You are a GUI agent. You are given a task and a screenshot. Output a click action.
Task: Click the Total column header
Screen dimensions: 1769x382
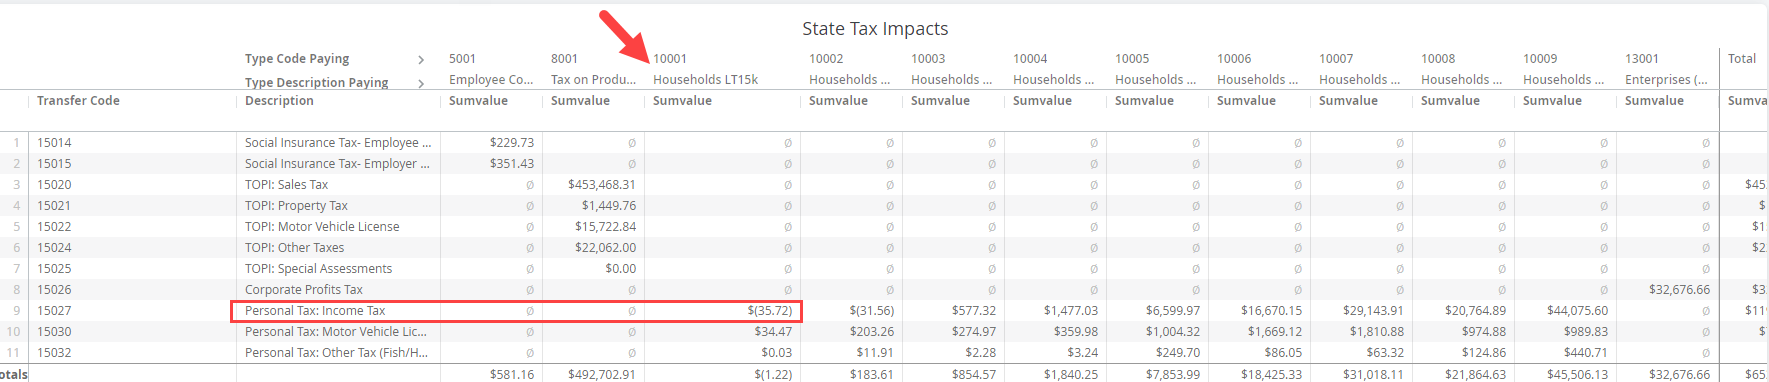[x=1742, y=59]
